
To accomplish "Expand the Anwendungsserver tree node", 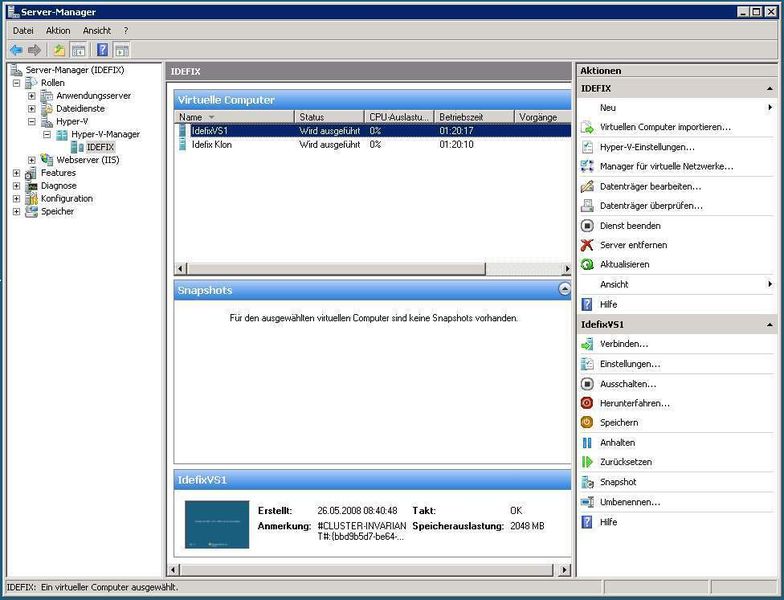I will pos(32,96).
